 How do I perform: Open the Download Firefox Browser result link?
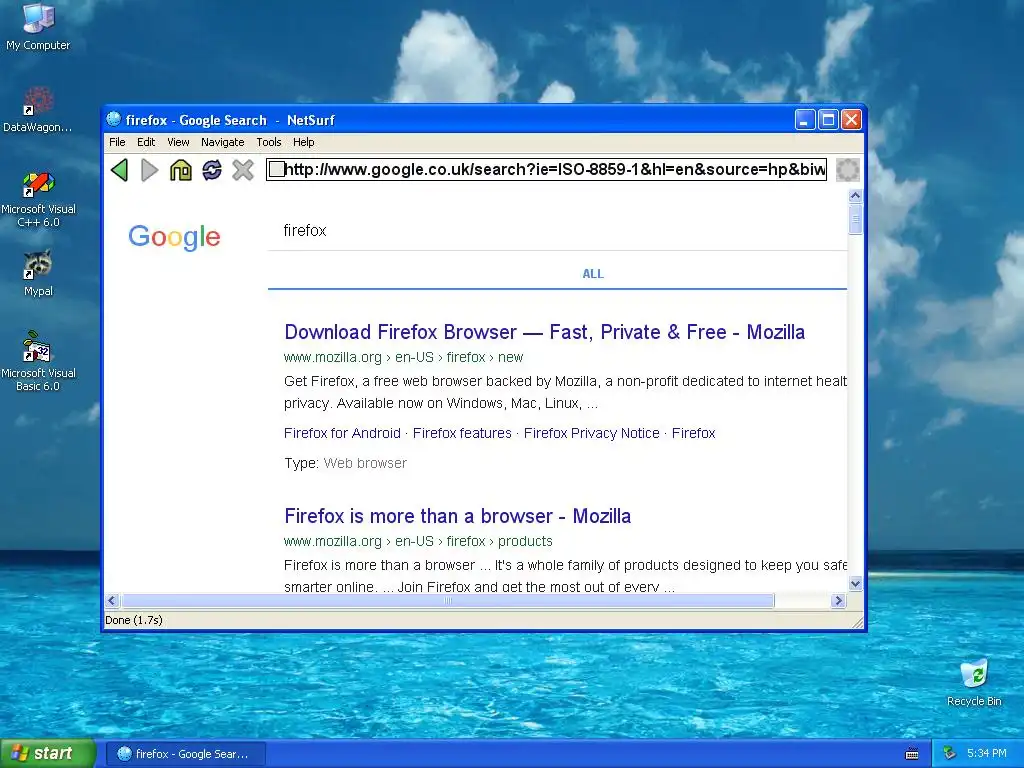pos(545,332)
